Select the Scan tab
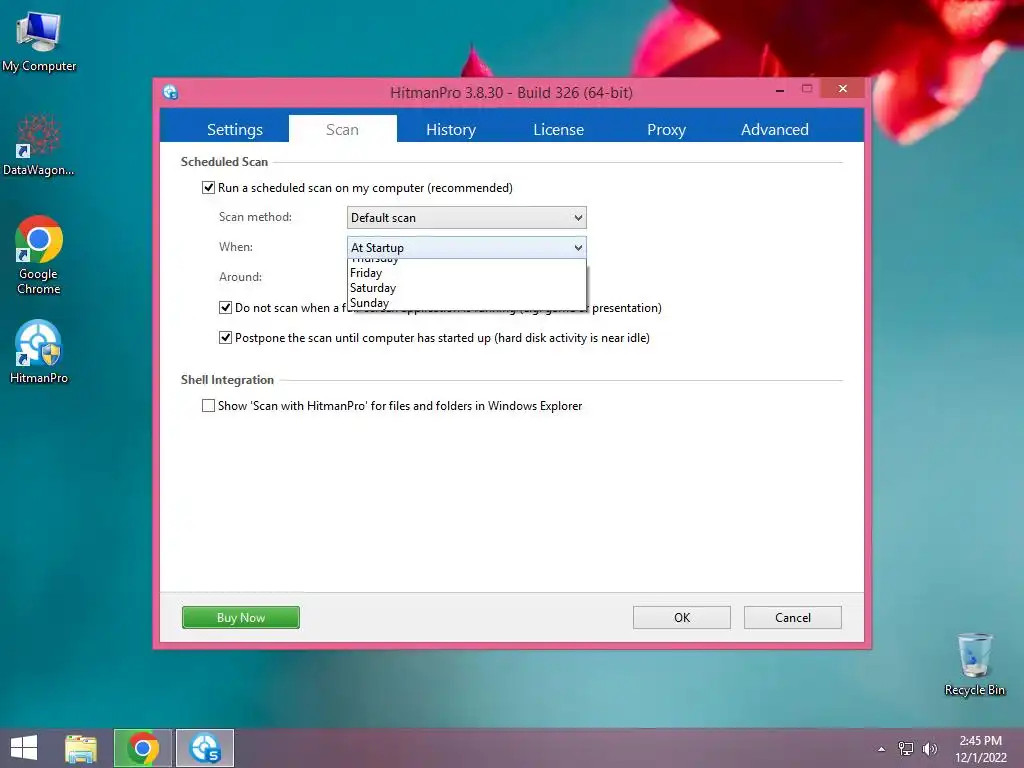1024x768 pixels. 342,129
